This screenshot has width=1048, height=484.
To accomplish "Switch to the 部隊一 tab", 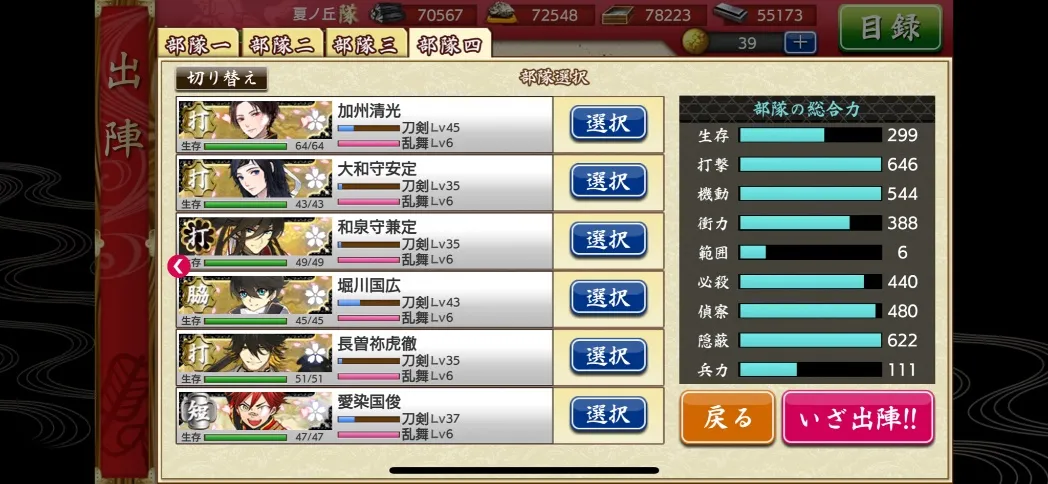I will pos(199,45).
